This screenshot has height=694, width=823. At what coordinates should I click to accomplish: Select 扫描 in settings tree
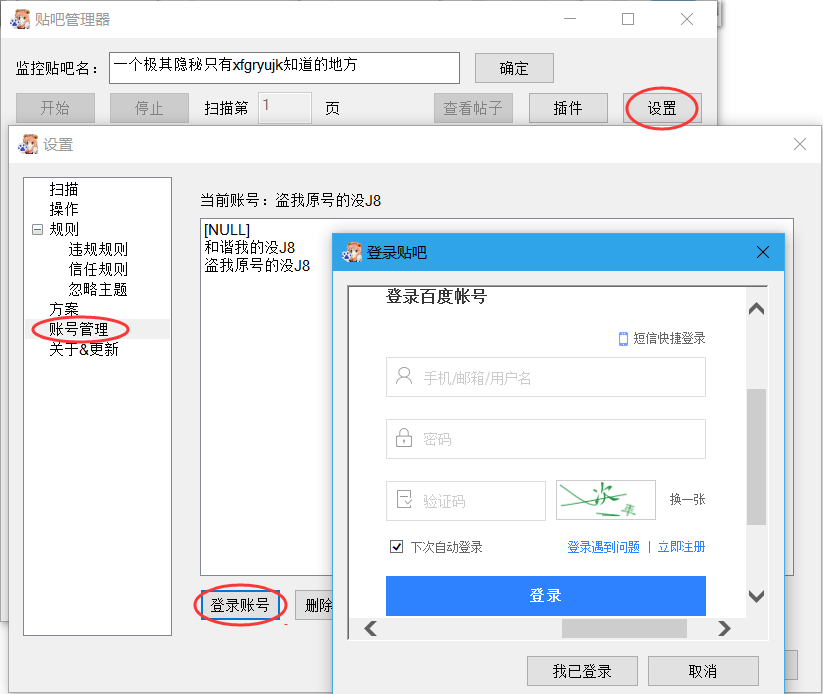pos(64,189)
